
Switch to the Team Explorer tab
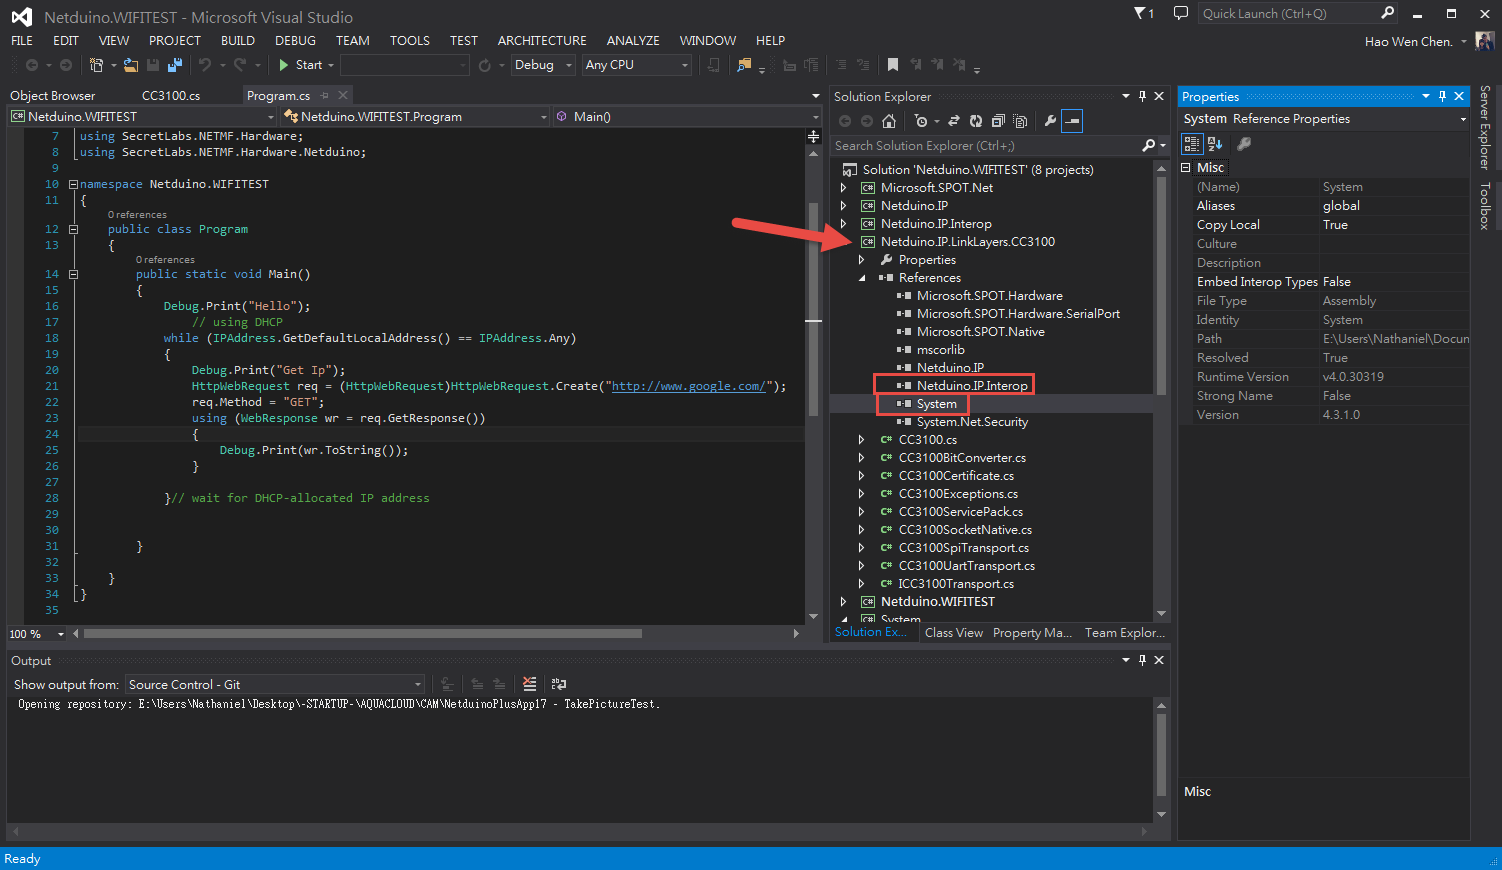click(x=1125, y=633)
